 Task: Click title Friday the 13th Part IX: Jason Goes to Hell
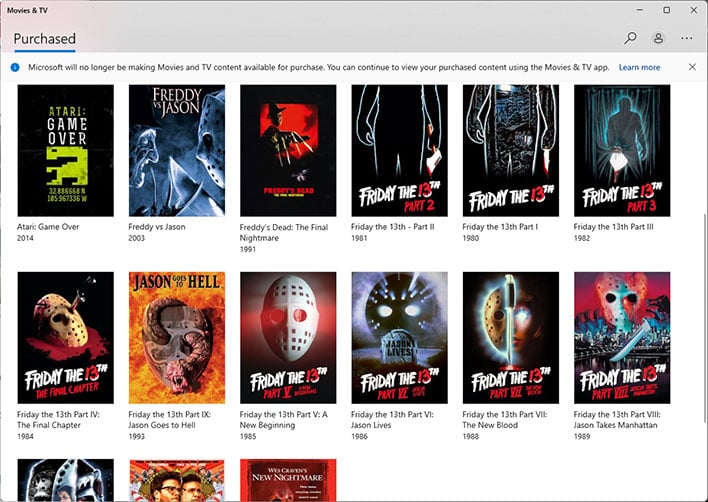[x=169, y=419]
